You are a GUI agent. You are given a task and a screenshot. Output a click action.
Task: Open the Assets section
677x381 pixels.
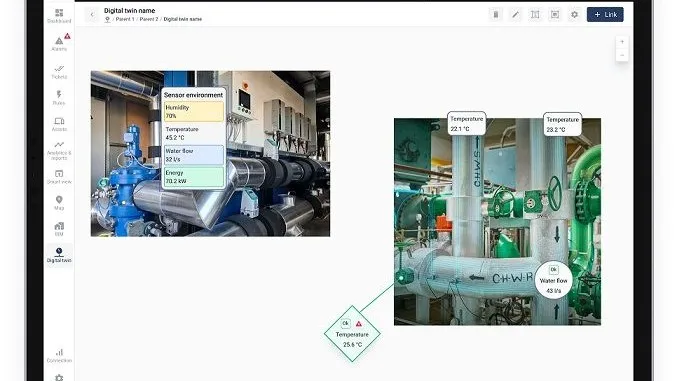click(x=59, y=124)
